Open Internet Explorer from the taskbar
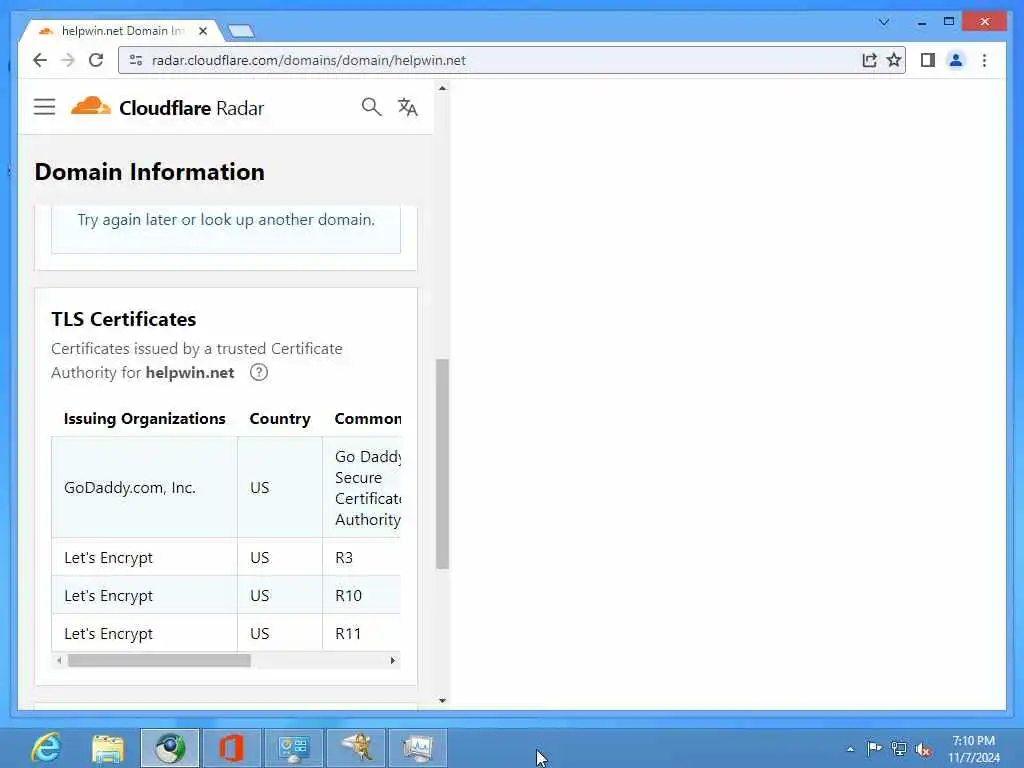 [46, 748]
